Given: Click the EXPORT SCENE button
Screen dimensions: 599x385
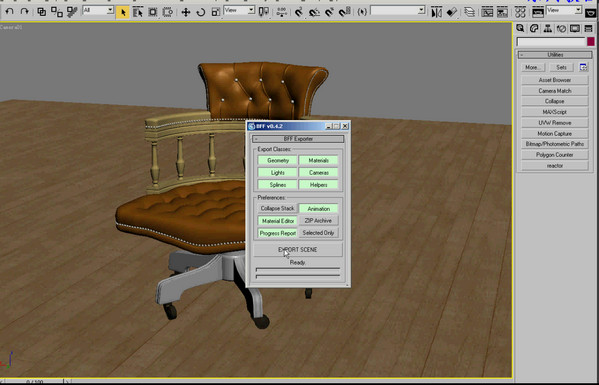Looking at the screenshot, I should point(298,250).
